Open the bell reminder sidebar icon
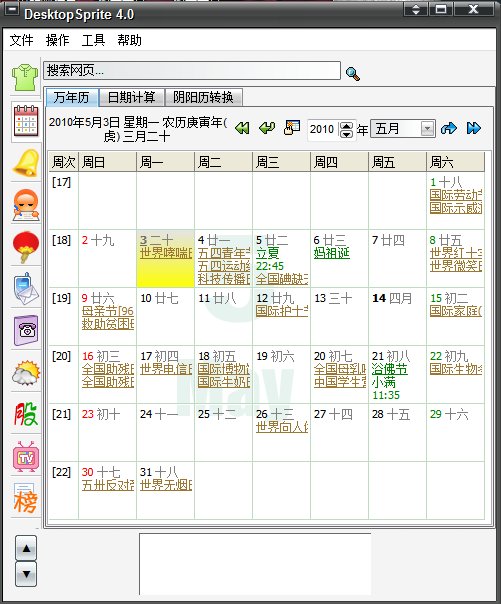Image resolution: width=501 pixels, height=604 pixels. [x=26, y=163]
